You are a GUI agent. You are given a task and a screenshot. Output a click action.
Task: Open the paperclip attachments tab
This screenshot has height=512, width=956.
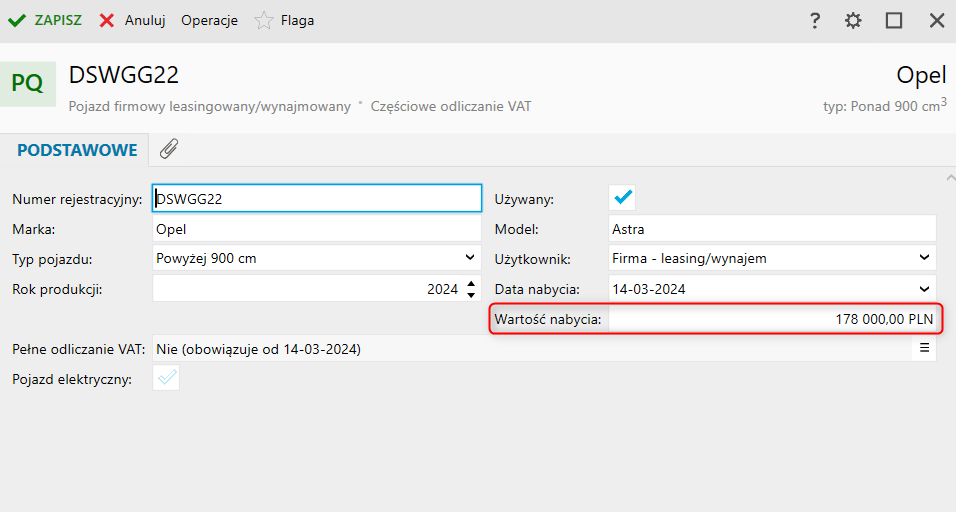169,149
